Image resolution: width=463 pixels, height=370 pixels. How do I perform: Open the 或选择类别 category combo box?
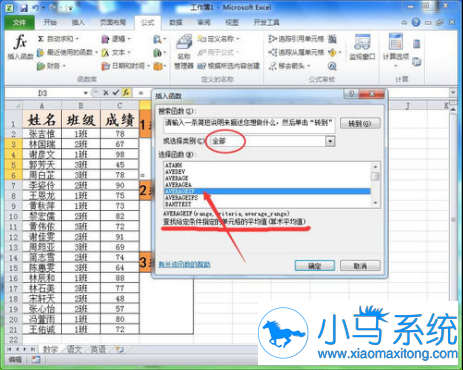(272, 141)
